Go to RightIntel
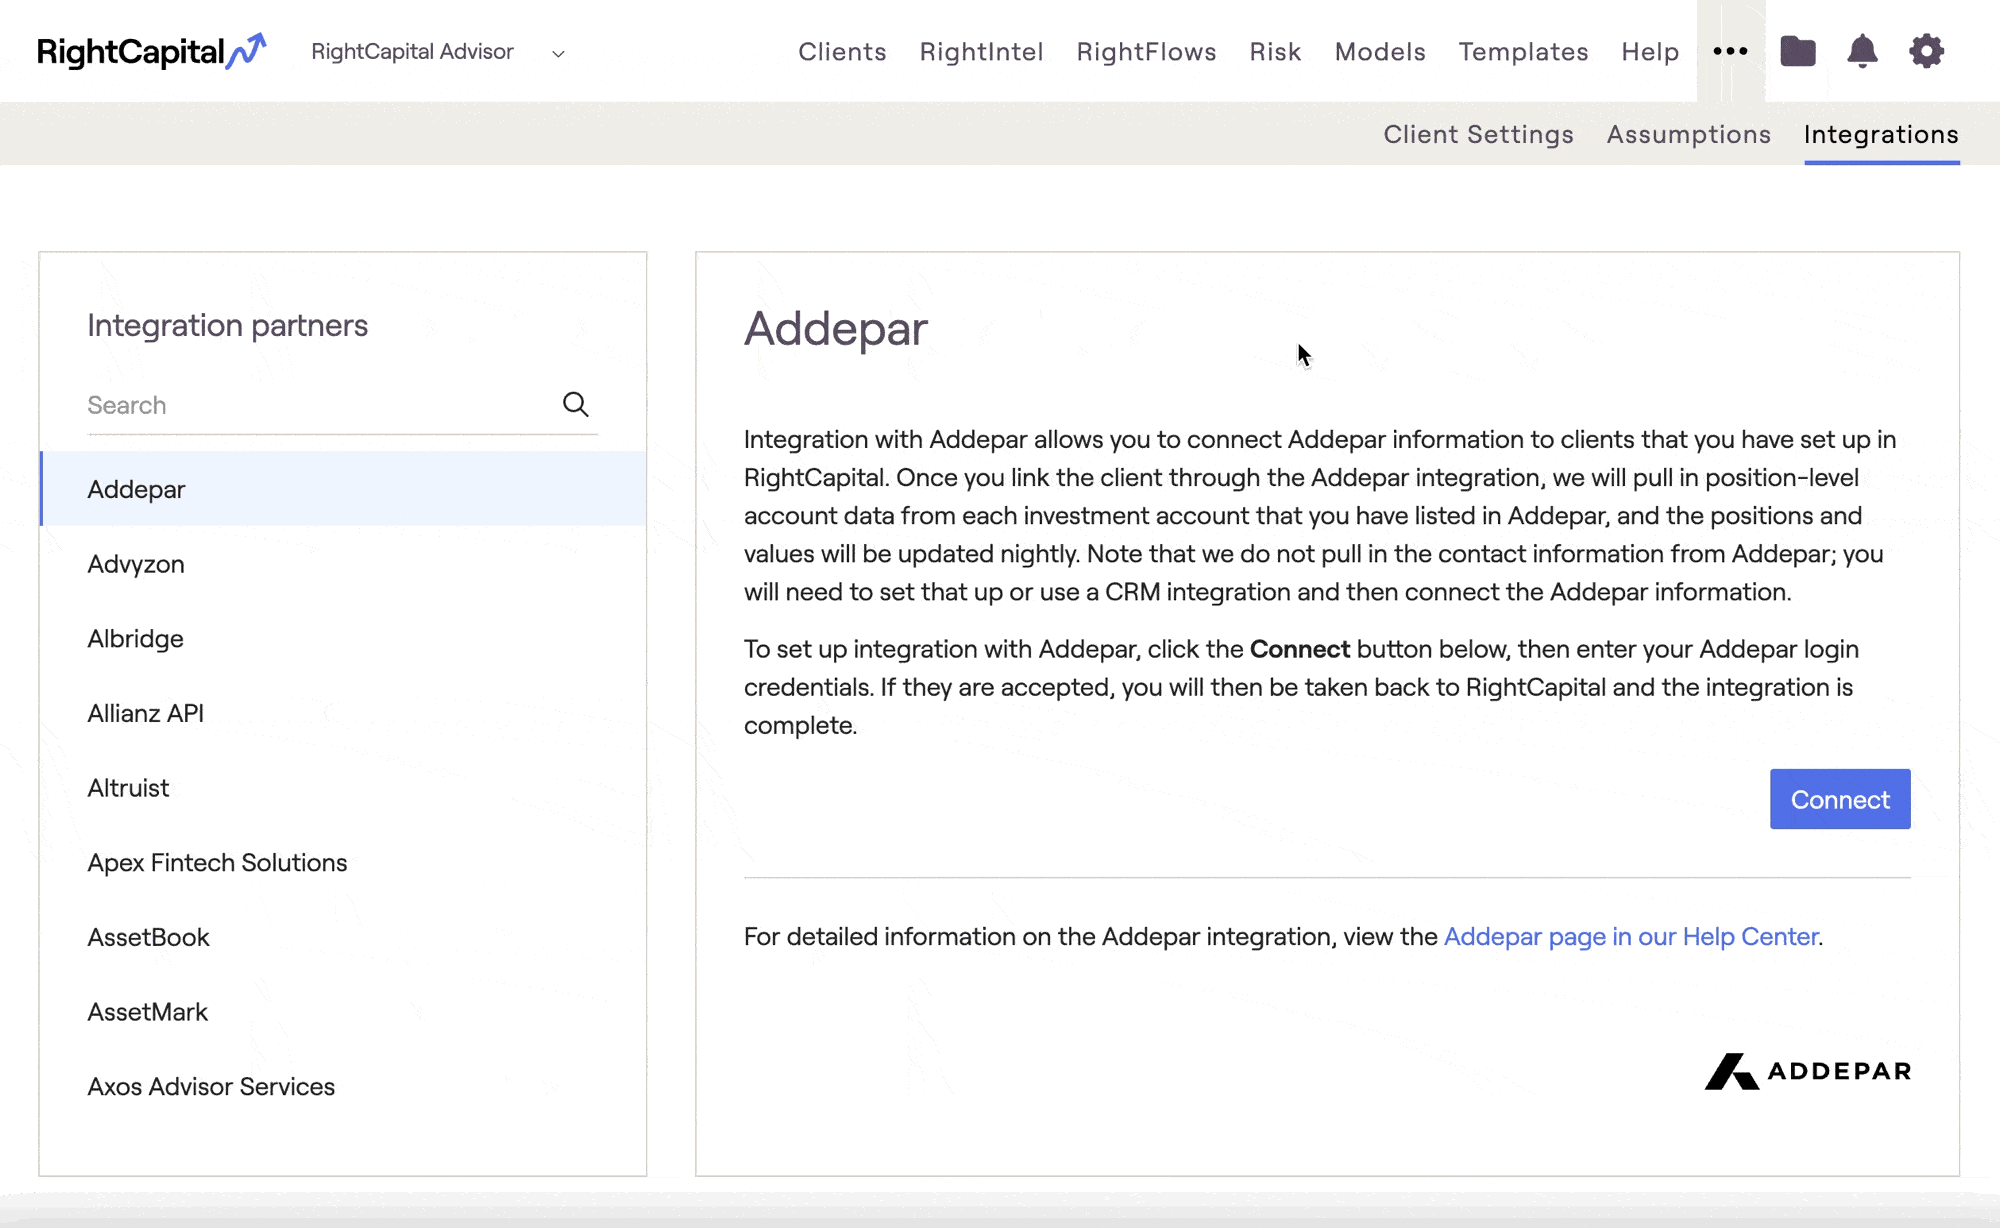 tap(981, 52)
